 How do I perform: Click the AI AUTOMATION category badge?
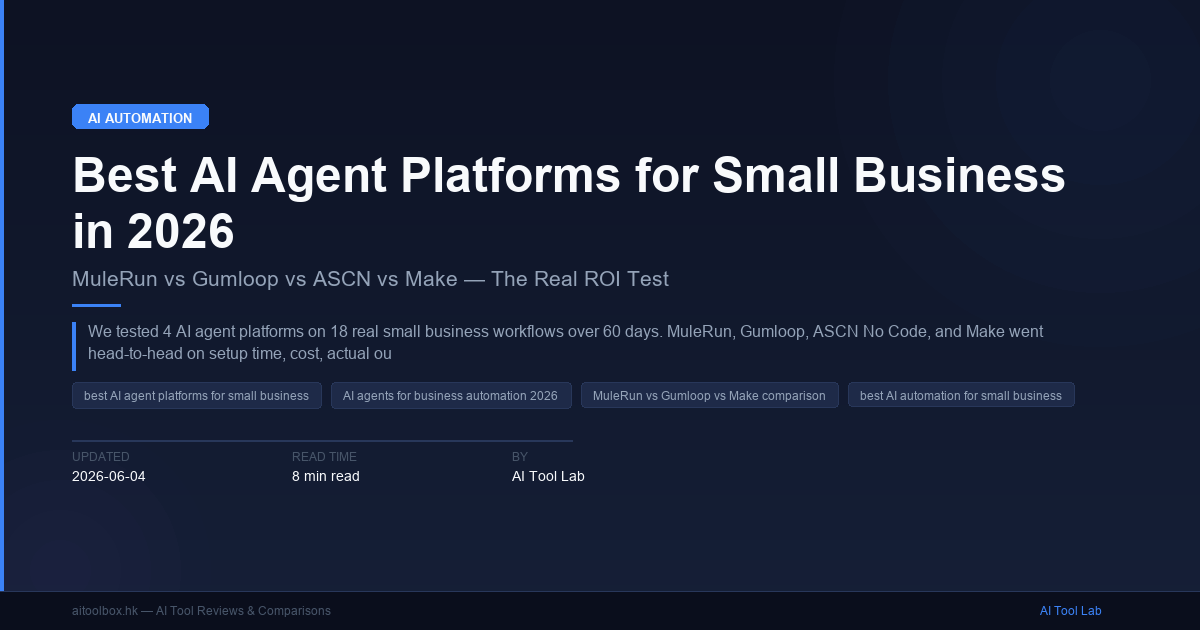click(140, 117)
